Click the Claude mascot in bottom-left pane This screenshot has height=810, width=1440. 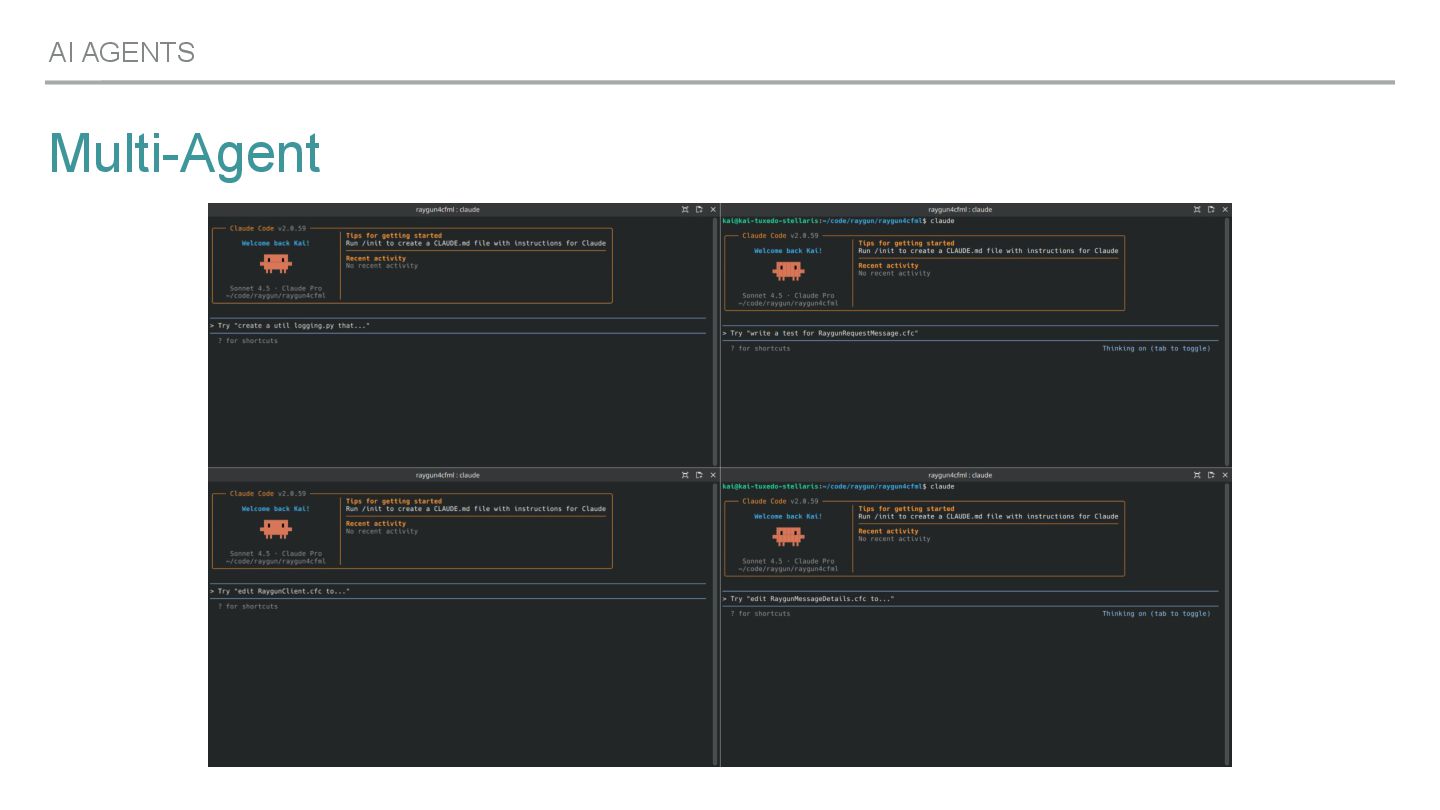click(276, 528)
